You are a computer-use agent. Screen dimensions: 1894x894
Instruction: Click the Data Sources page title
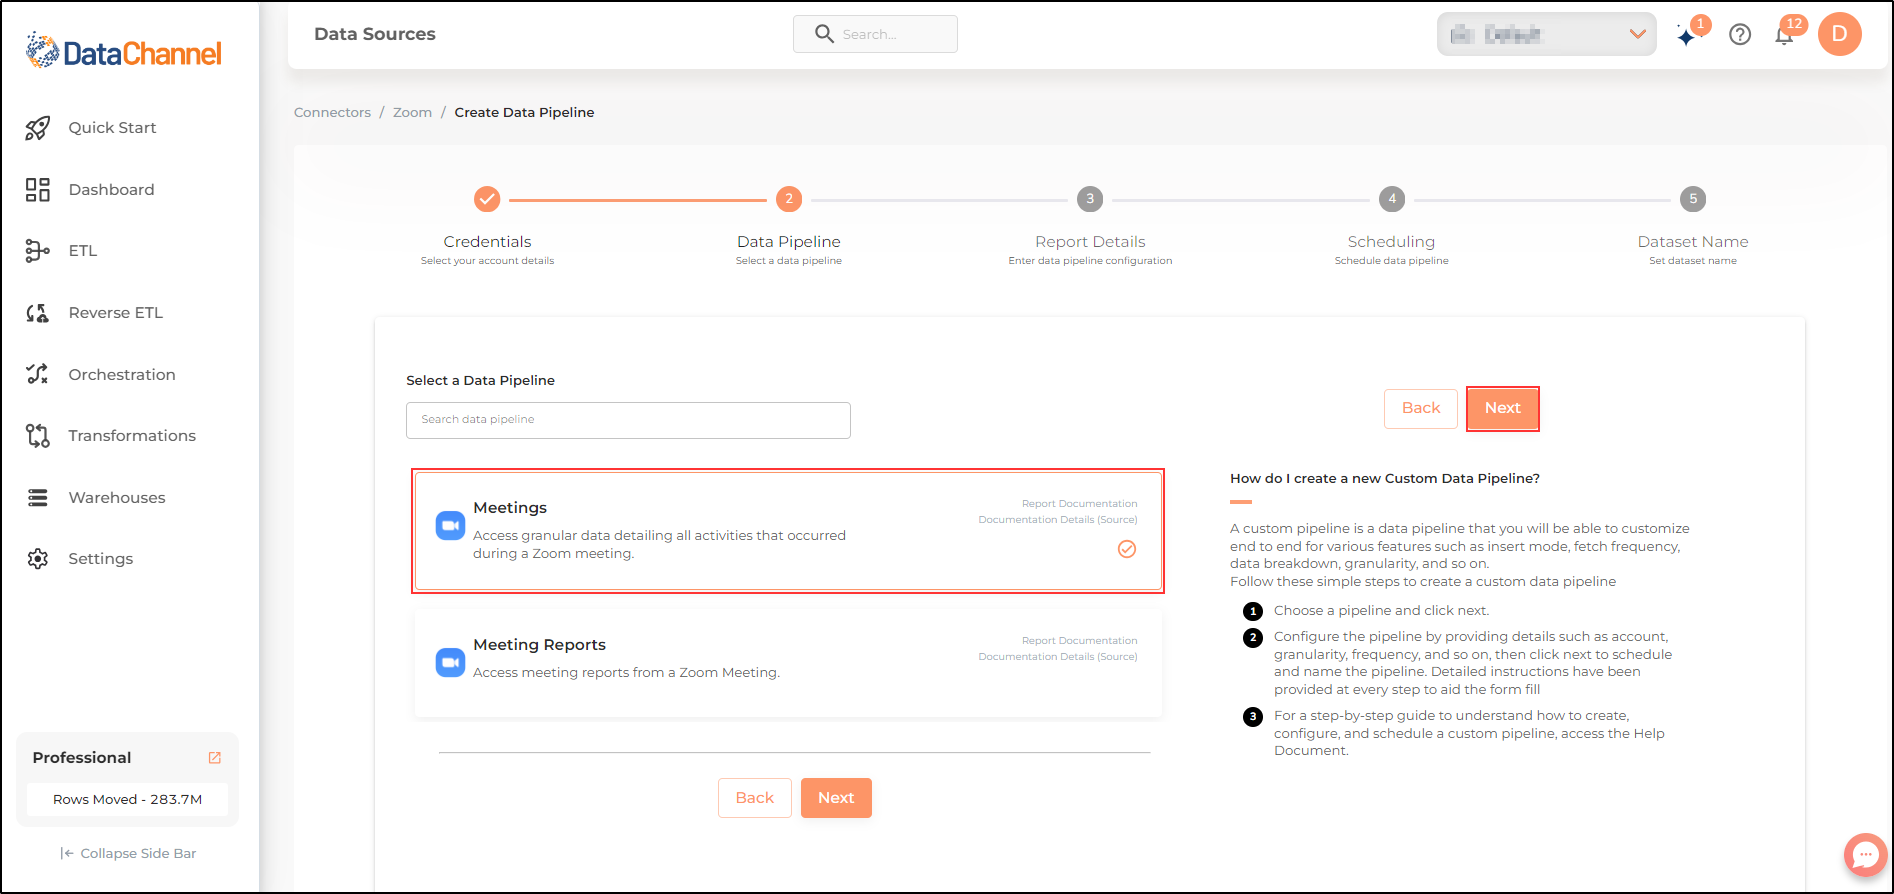[x=375, y=34]
